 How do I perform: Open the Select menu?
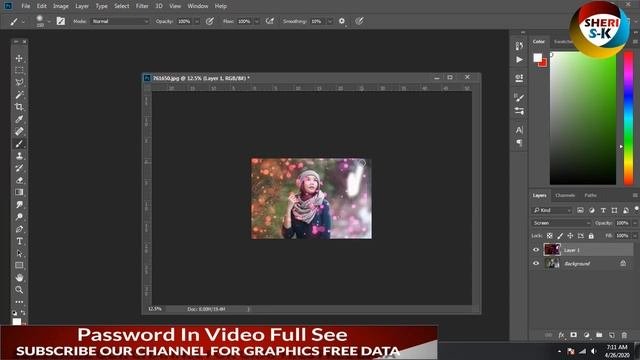[x=122, y=6]
